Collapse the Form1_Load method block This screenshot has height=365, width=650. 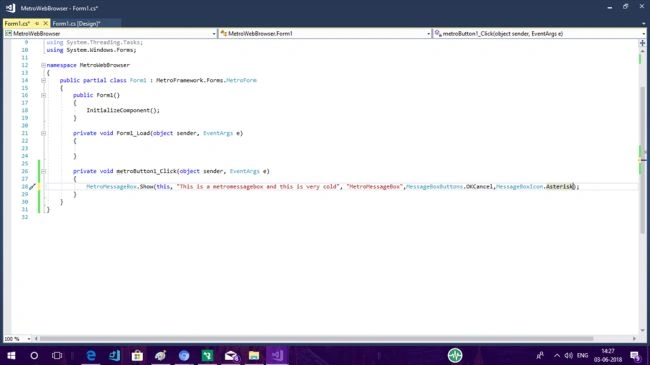43,133
